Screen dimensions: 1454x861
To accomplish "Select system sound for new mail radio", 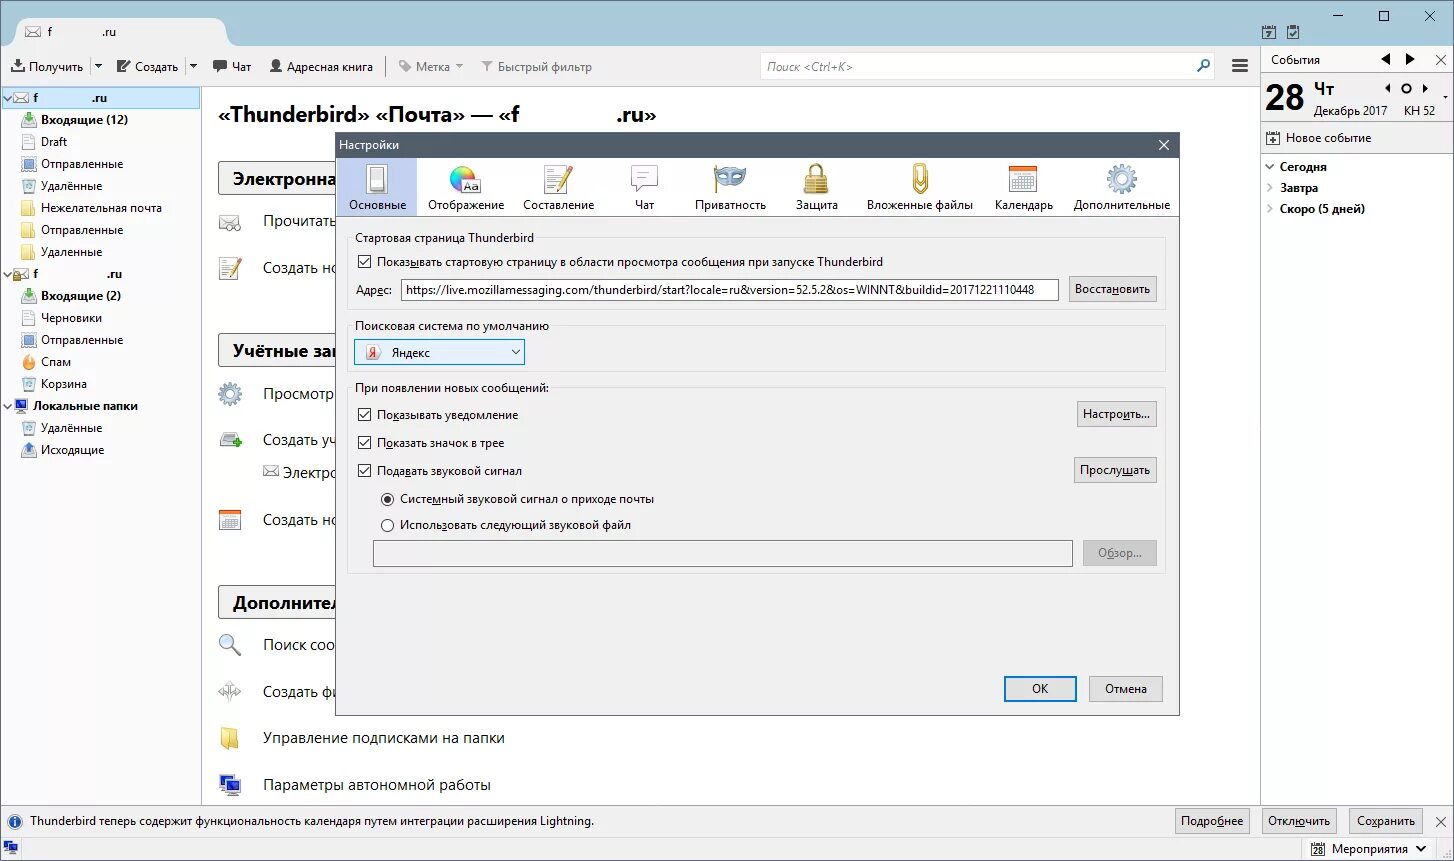I will 388,499.
